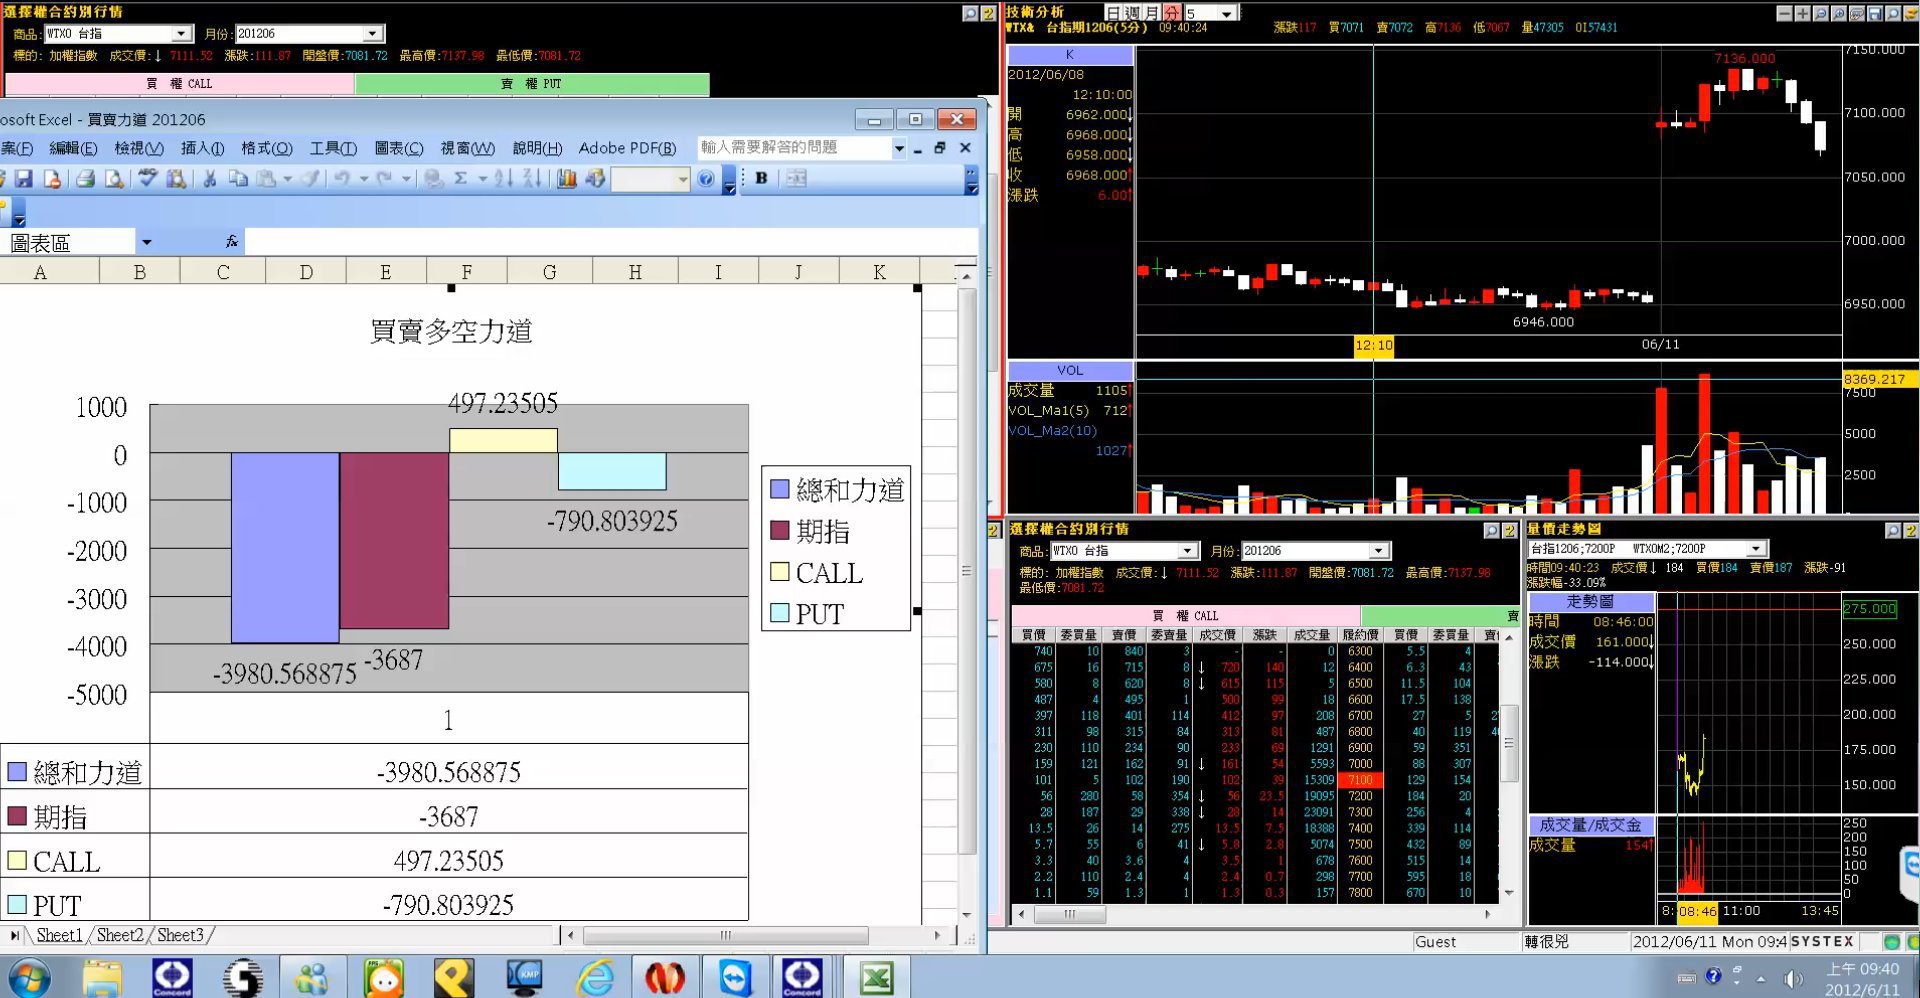Open the 插入(I) menu in Excel
This screenshot has width=1920, height=998.
(202, 148)
